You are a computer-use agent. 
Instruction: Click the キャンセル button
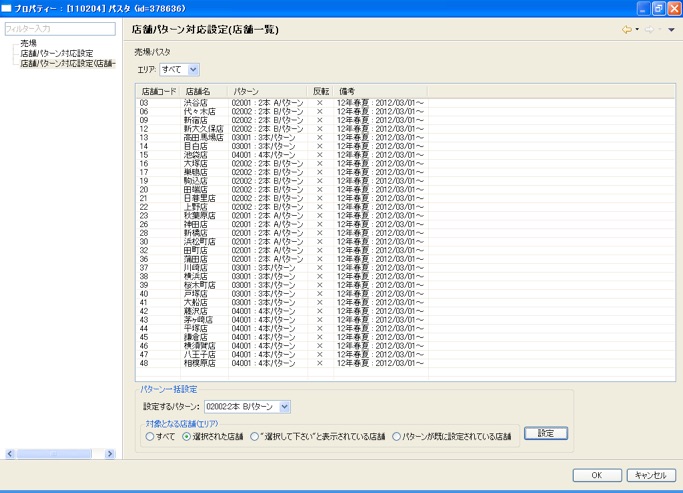tap(649, 475)
